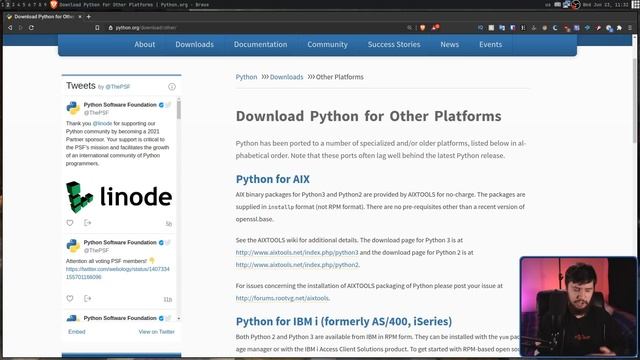The width and height of the screenshot is (640, 360).
Task: Click the Embed link below tweets
Action: click(77, 332)
